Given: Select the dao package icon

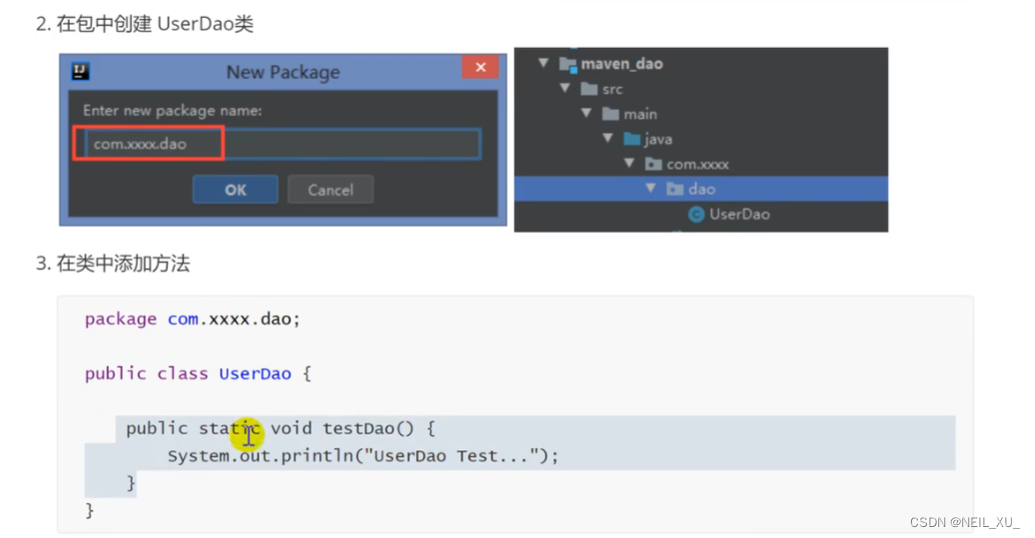Looking at the screenshot, I should pyautogui.click(x=675, y=189).
